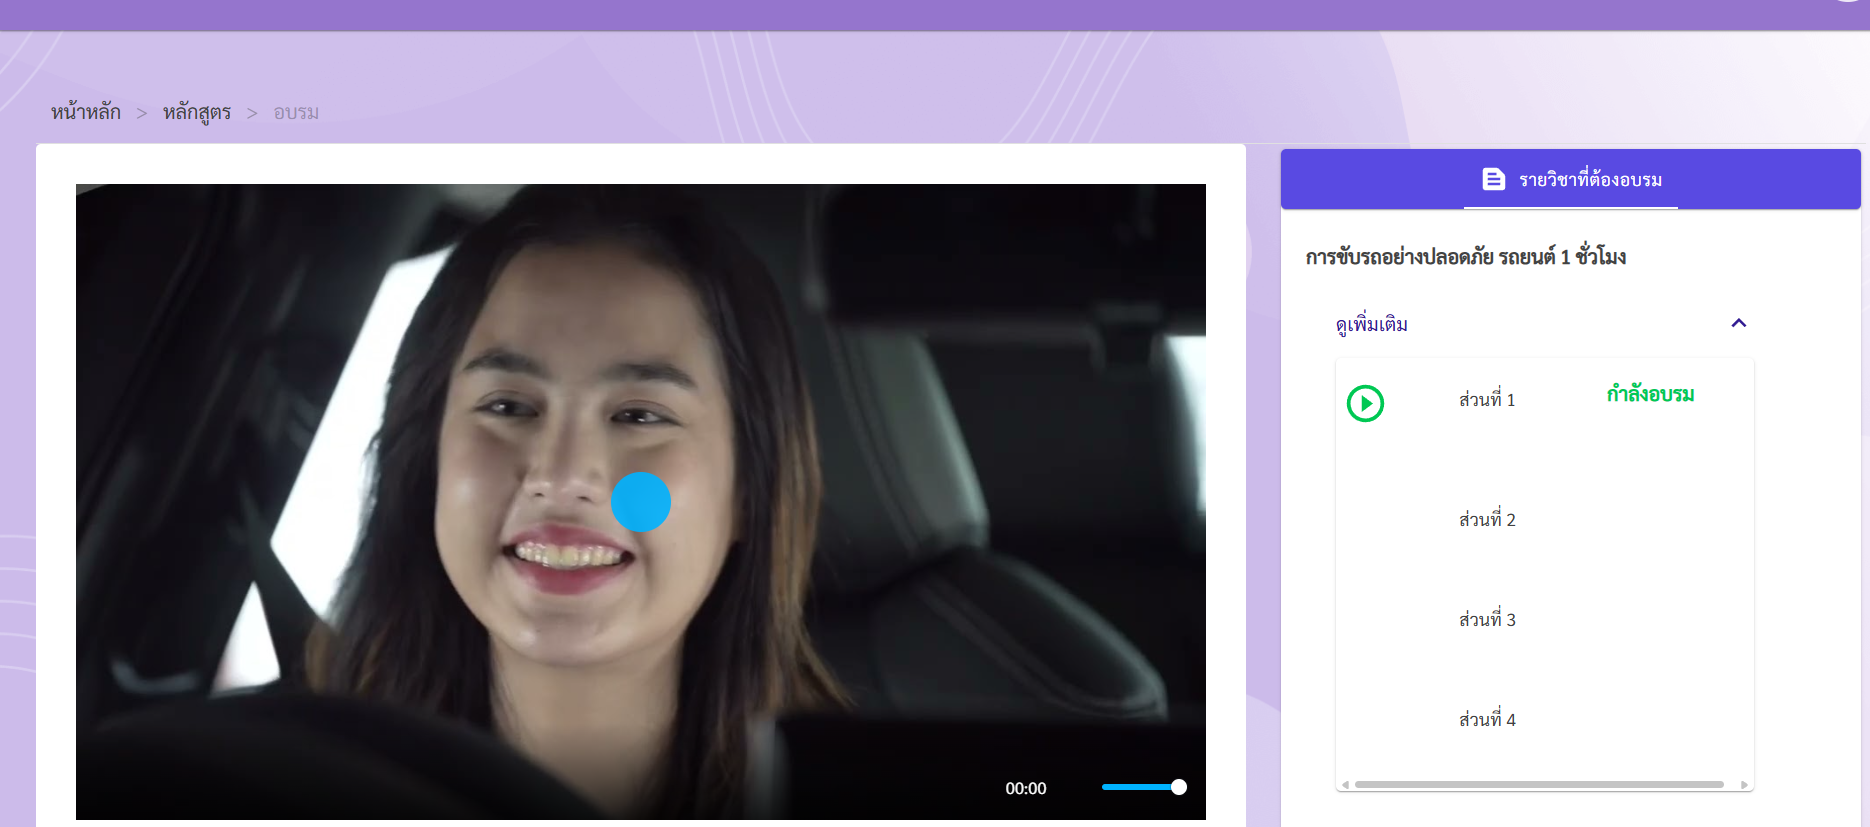This screenshot has height=827, width=1870.
Task: Click the green play icon for ส่วนที่ 1
Action: click(x=1365, y=403)
